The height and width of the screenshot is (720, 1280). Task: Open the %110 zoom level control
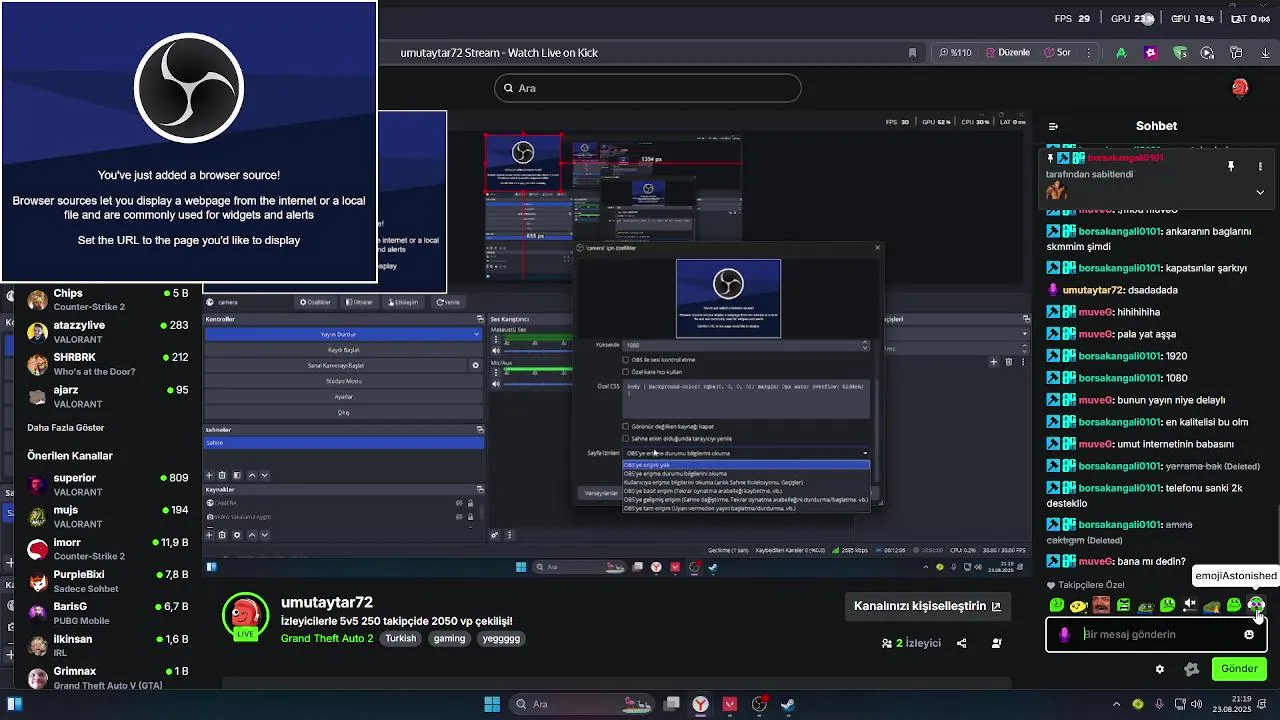click(x=955, y=52)
